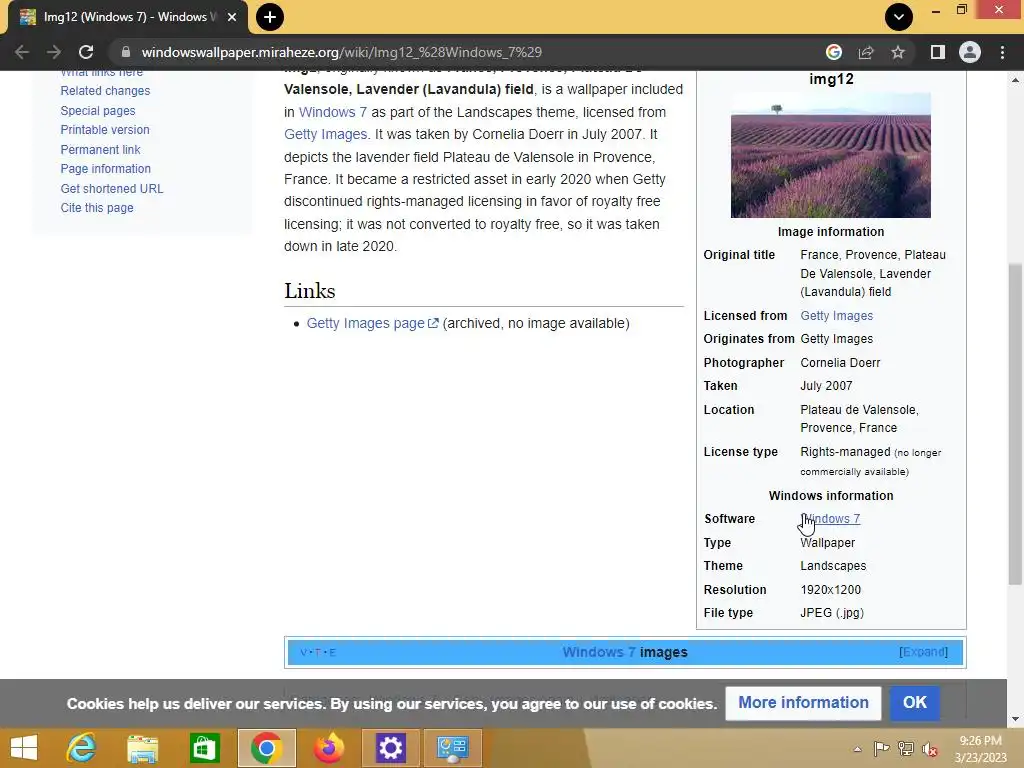
Task: Click the share page icon
Action: pos(866,52)
